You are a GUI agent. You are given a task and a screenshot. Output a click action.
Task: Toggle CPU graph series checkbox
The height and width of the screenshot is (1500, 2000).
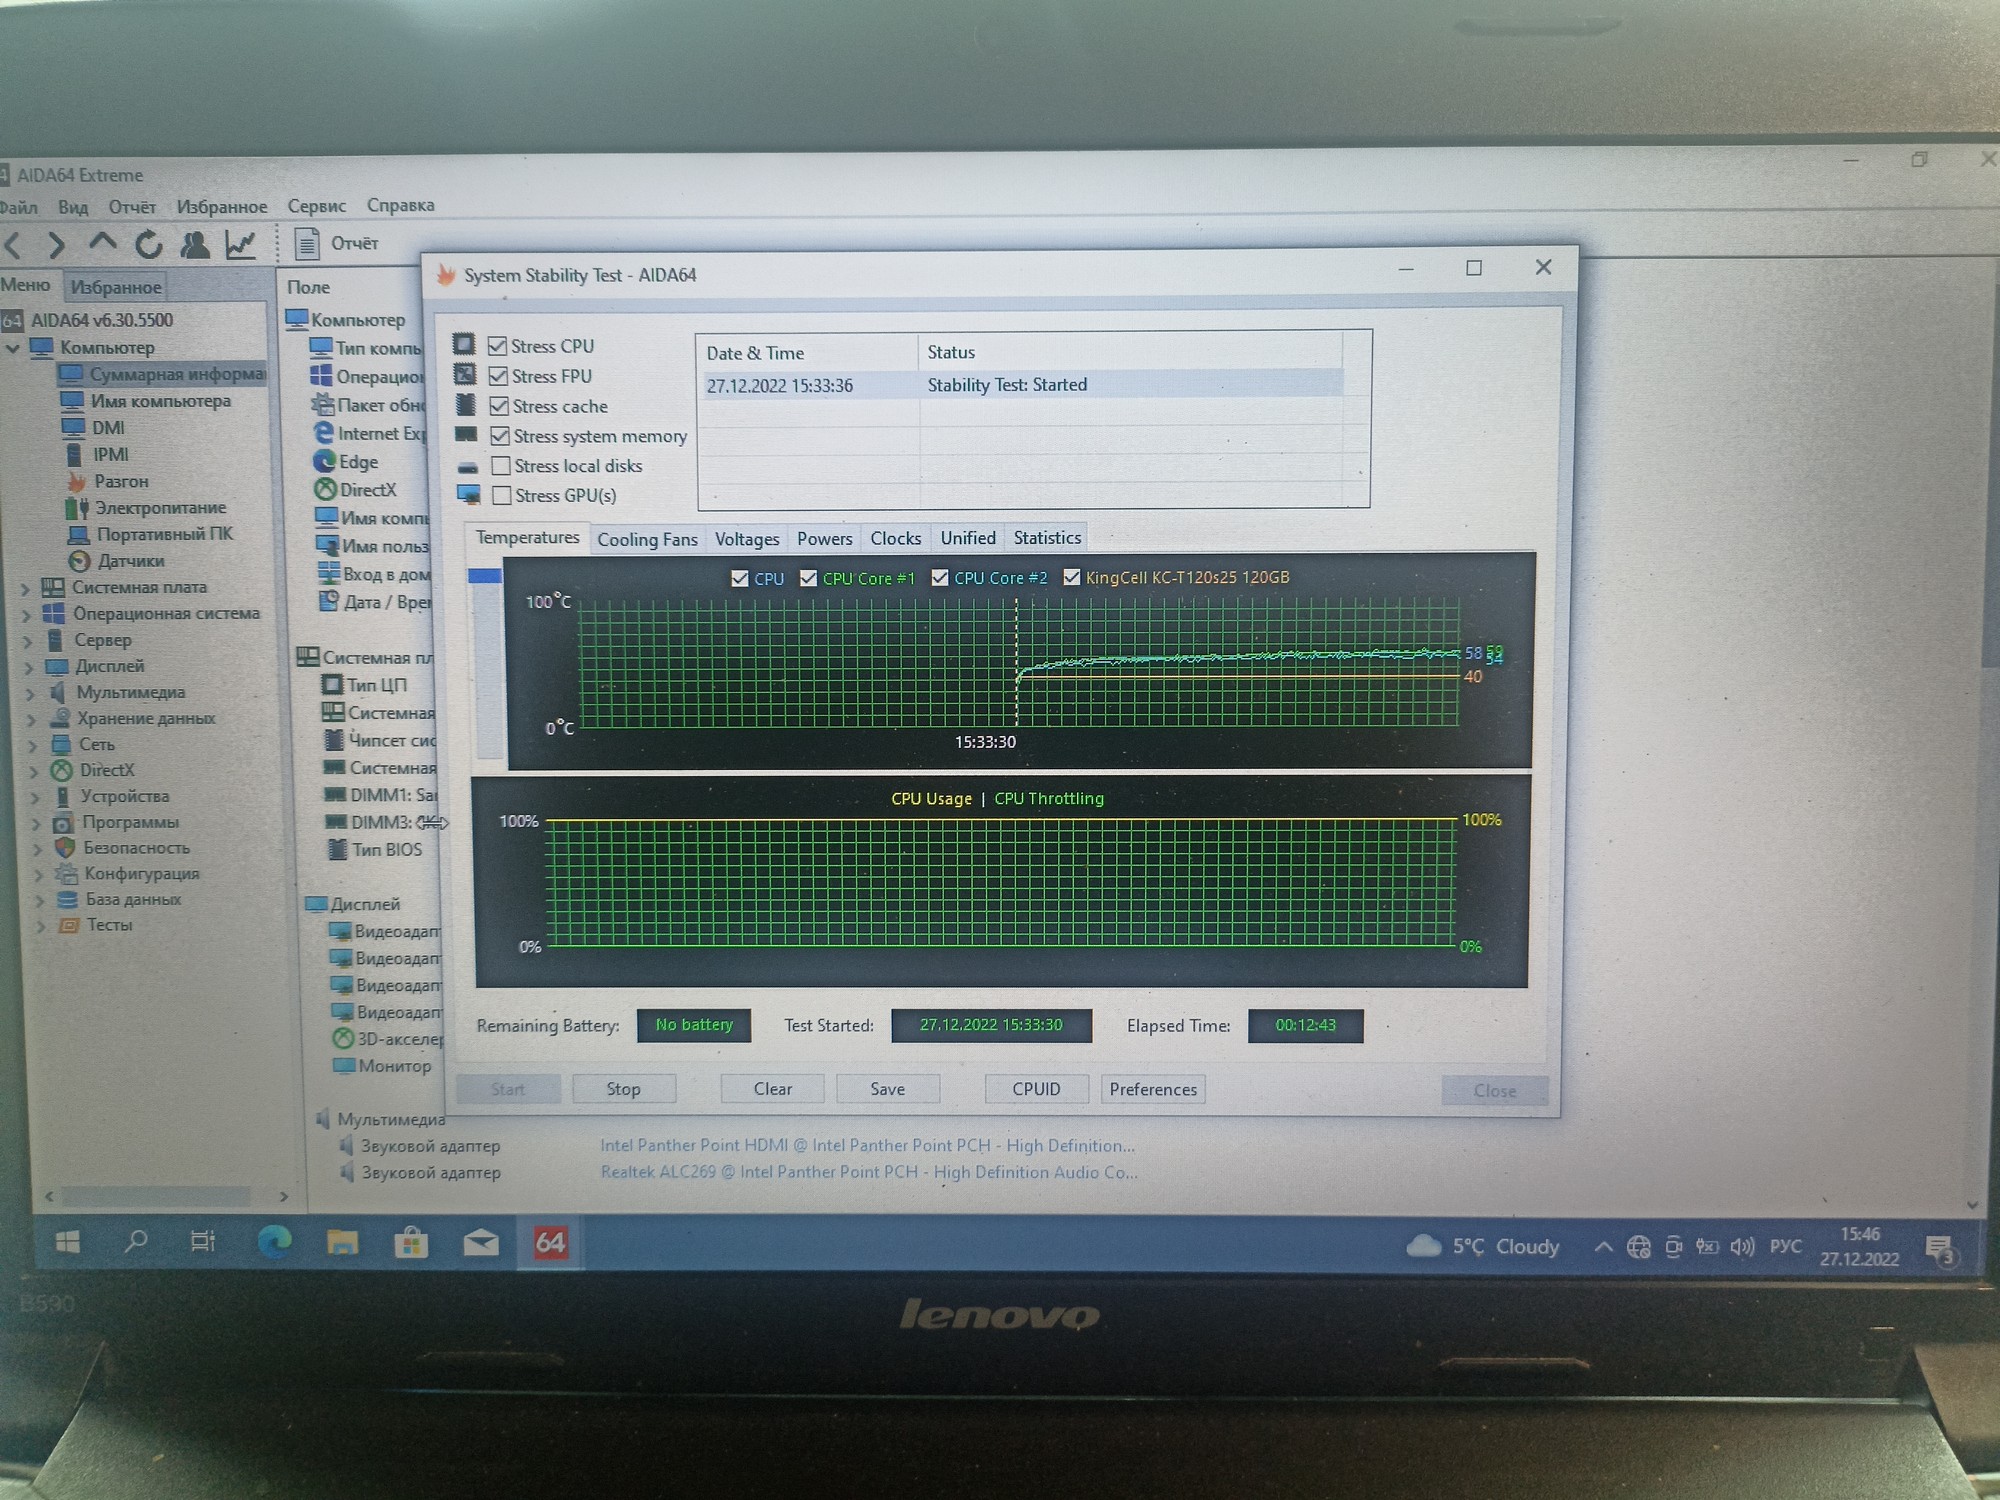pyautogui.click(x=740, y=579)
